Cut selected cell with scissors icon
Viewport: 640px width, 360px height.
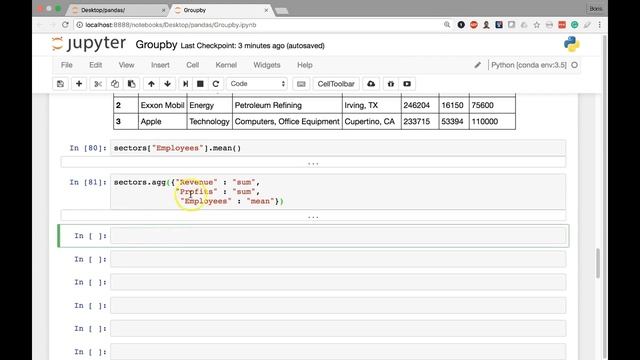tap(98, 84)
